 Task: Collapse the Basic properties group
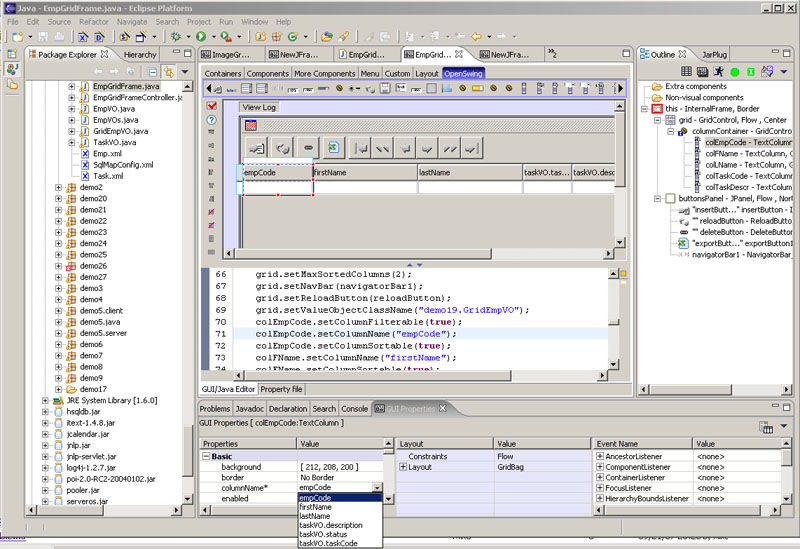(205, 456)
